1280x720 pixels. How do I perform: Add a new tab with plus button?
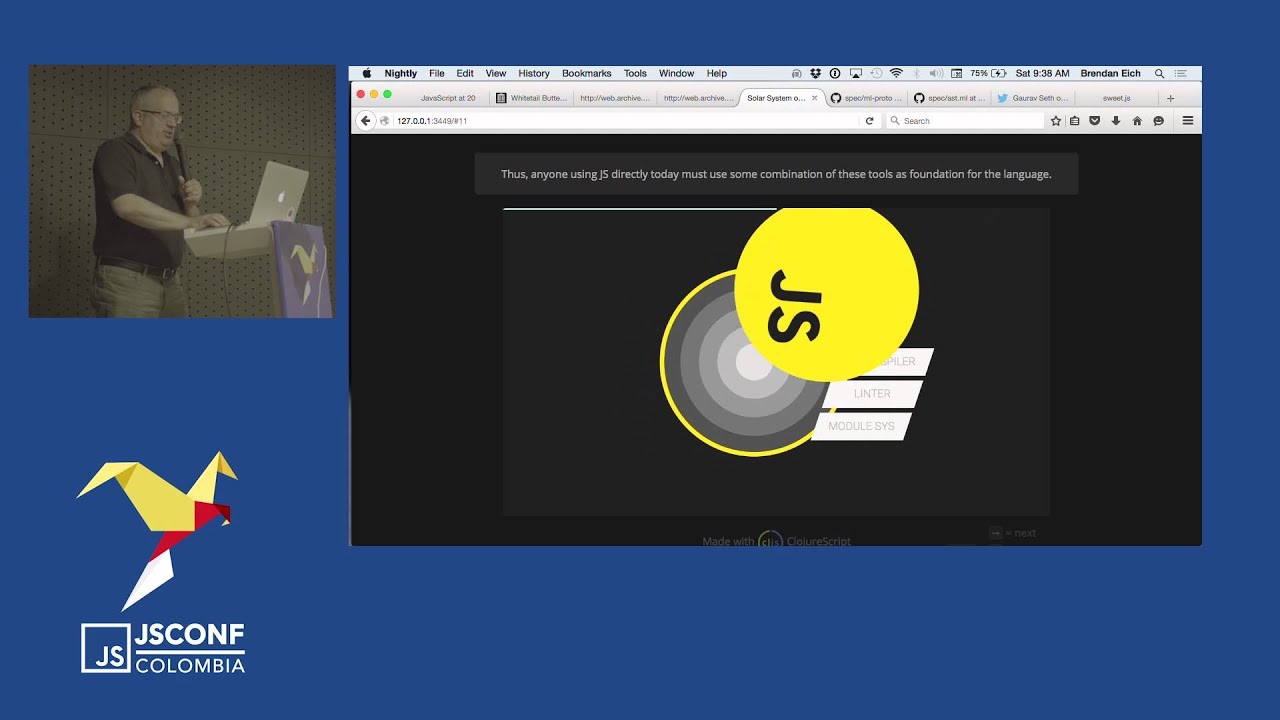(1171, 98)
